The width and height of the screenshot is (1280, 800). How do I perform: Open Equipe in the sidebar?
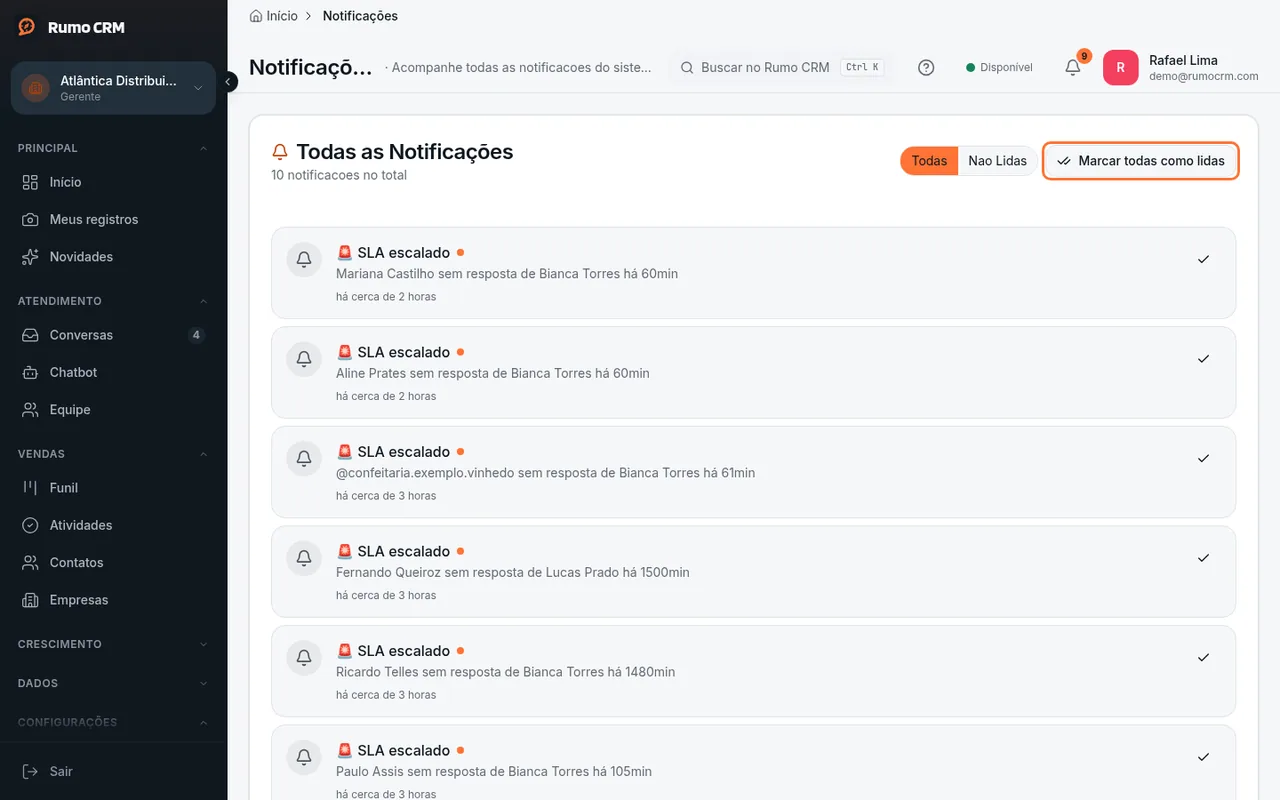coord(113,409)
